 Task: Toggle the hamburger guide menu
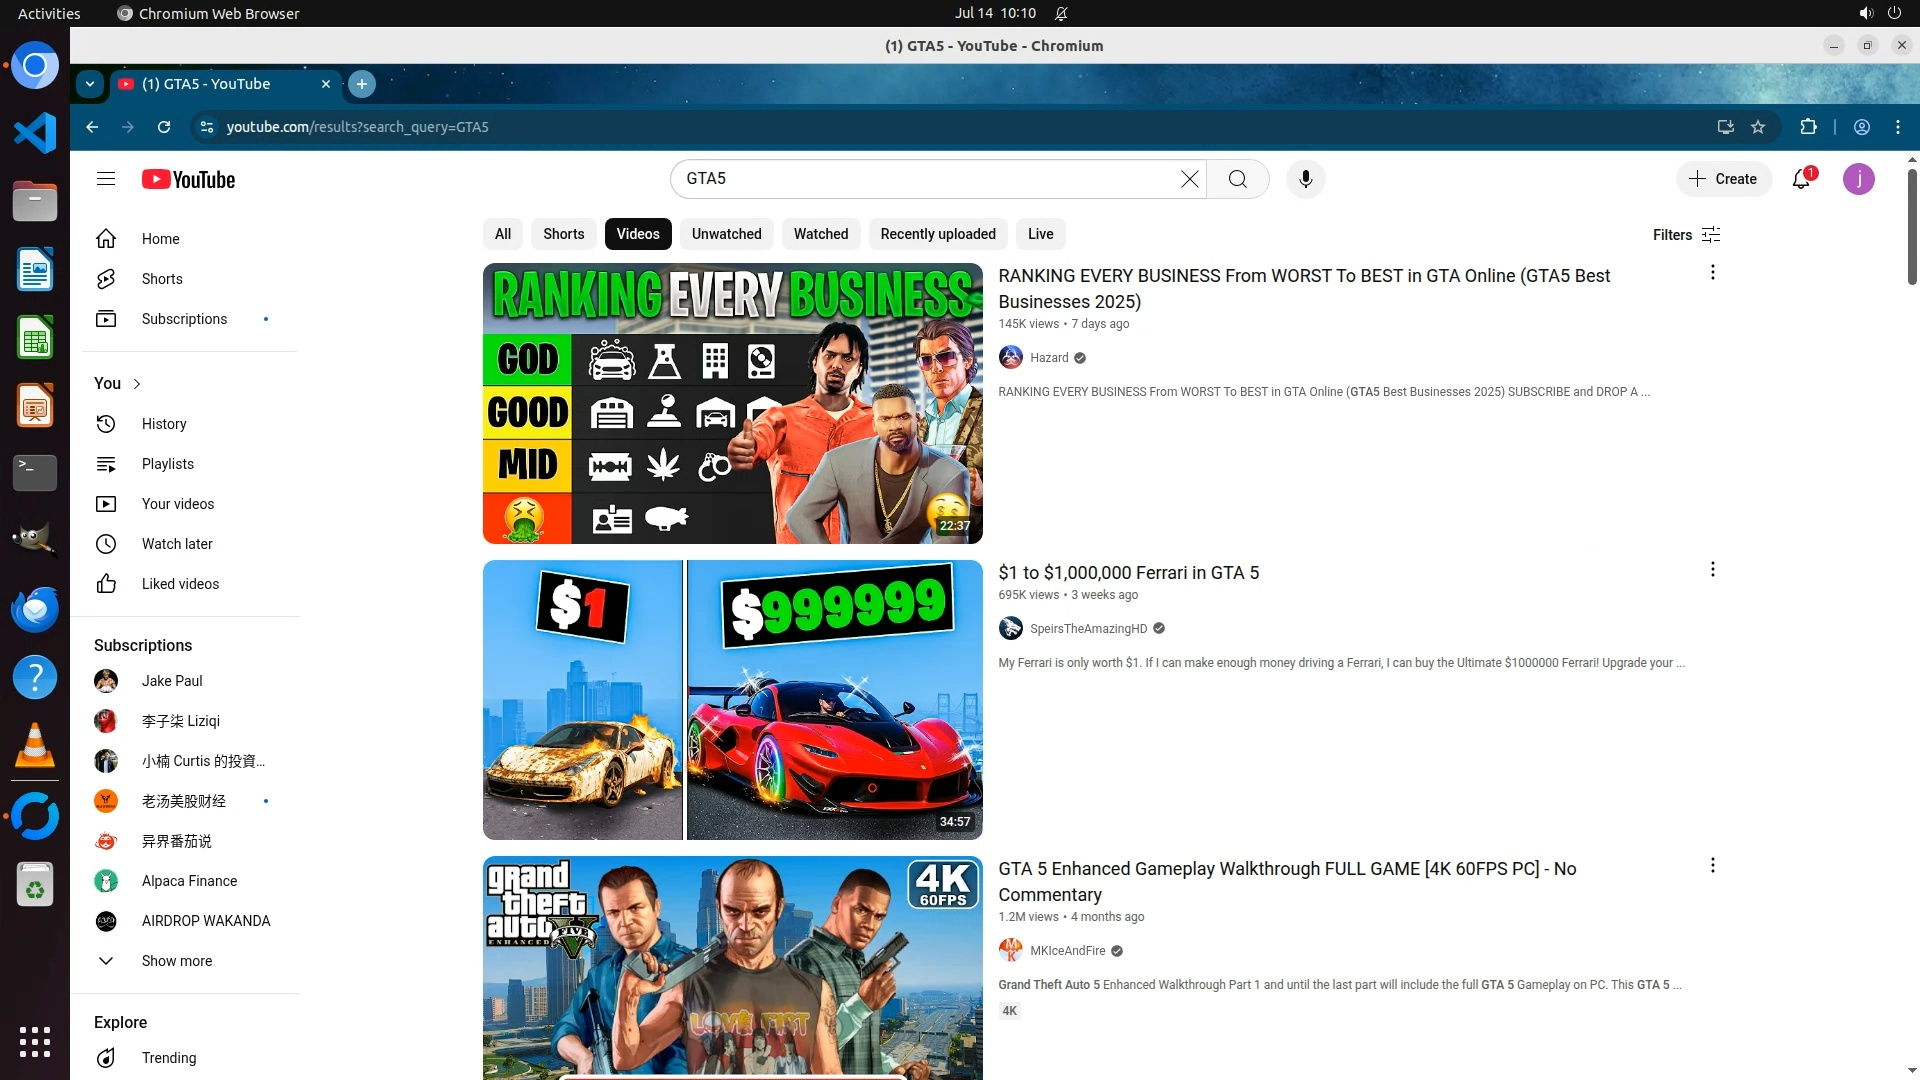(106, 179)
